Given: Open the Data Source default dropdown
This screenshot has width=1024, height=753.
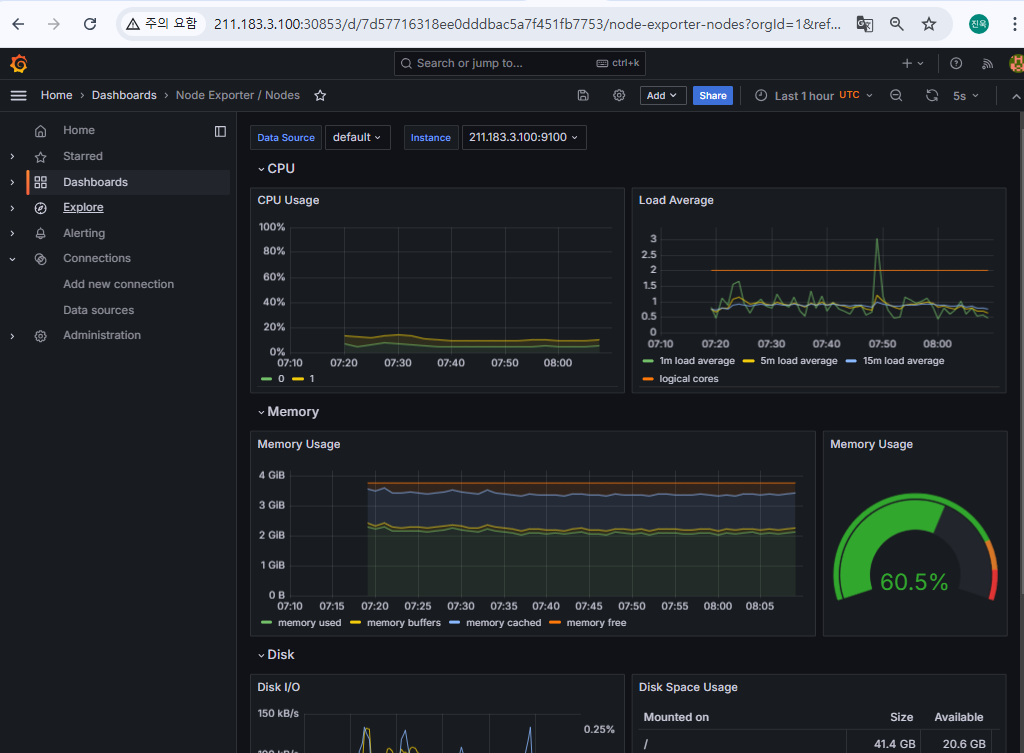Looking at the screenshot, I should coord(357,137).
